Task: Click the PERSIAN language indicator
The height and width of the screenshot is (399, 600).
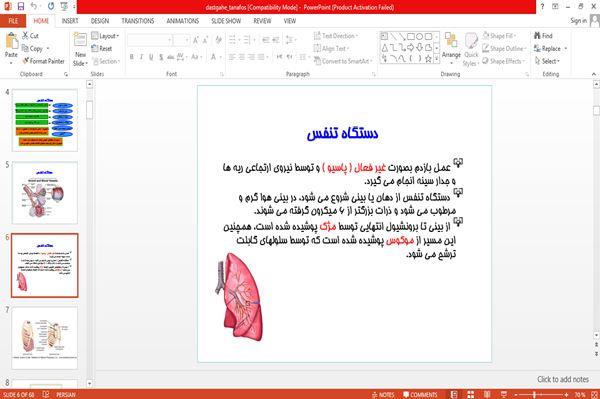Action: [66, 394]
